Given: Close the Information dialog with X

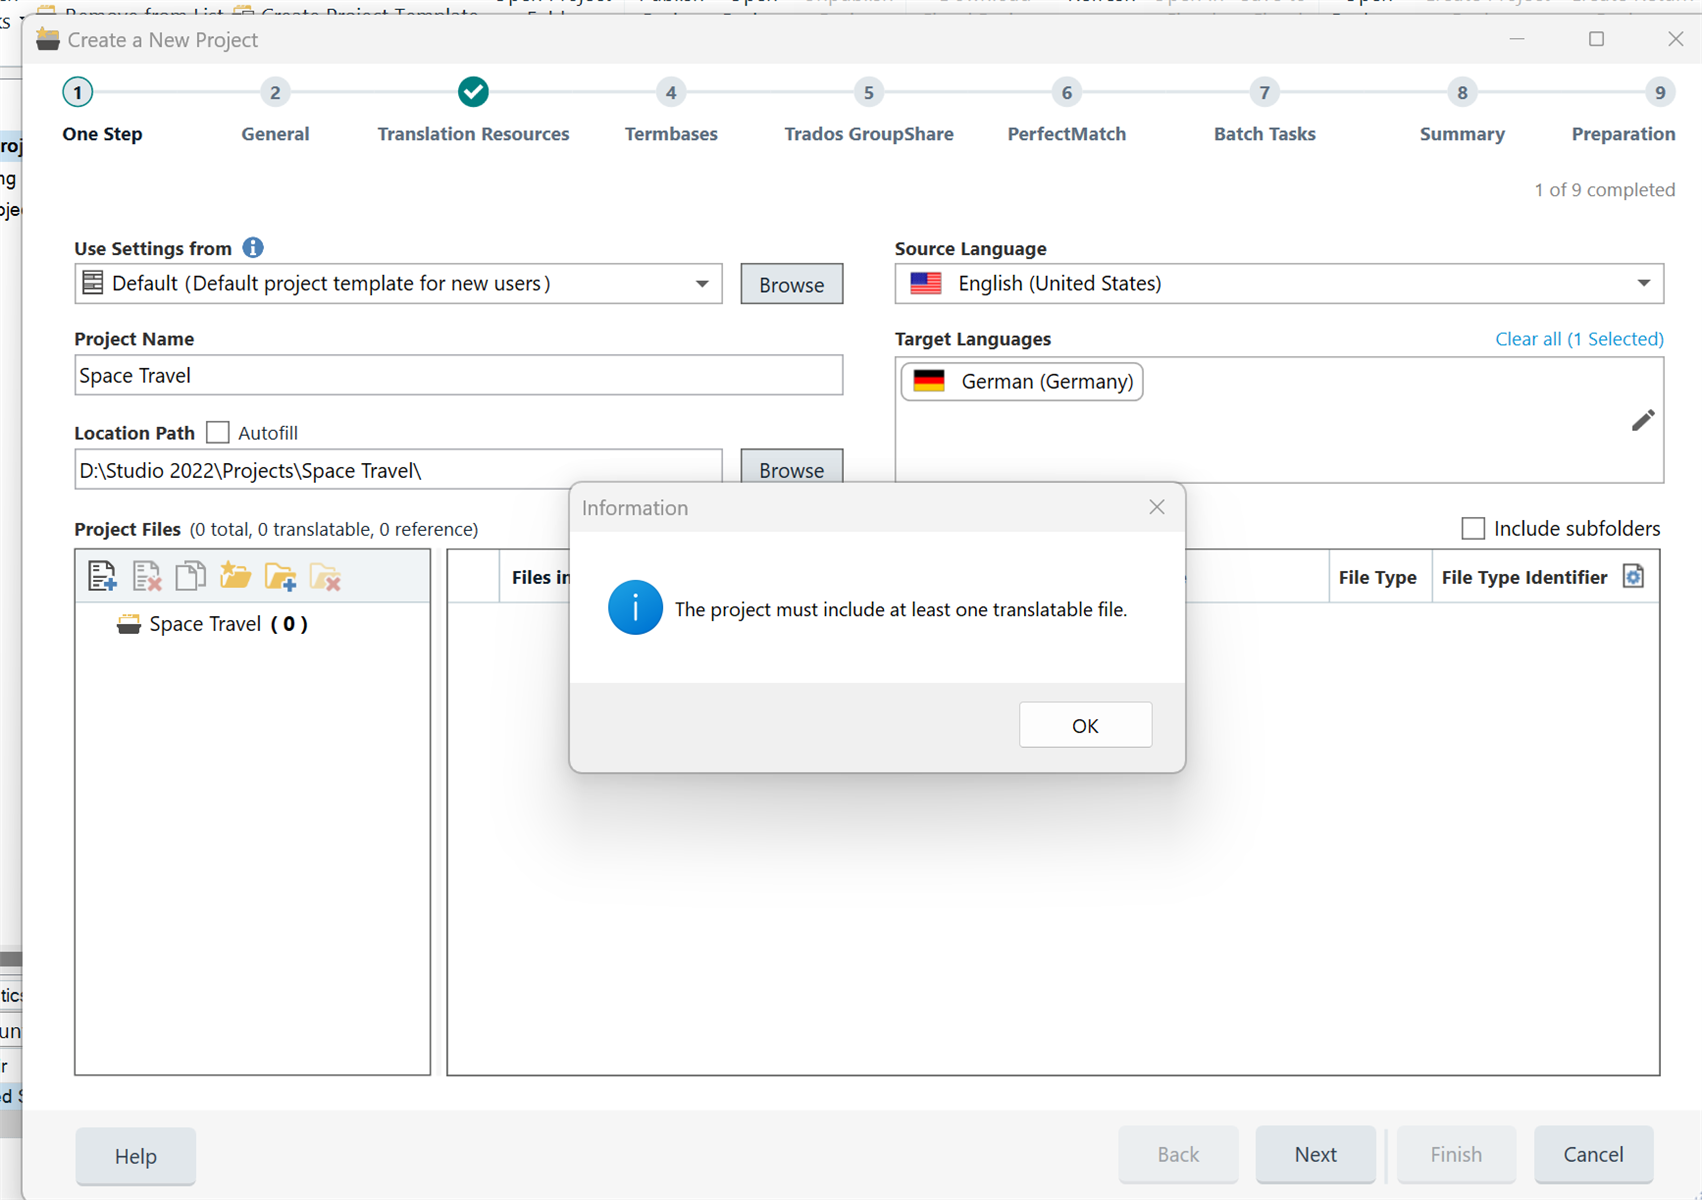Looking at the screenshot, I should [1157, 507].
